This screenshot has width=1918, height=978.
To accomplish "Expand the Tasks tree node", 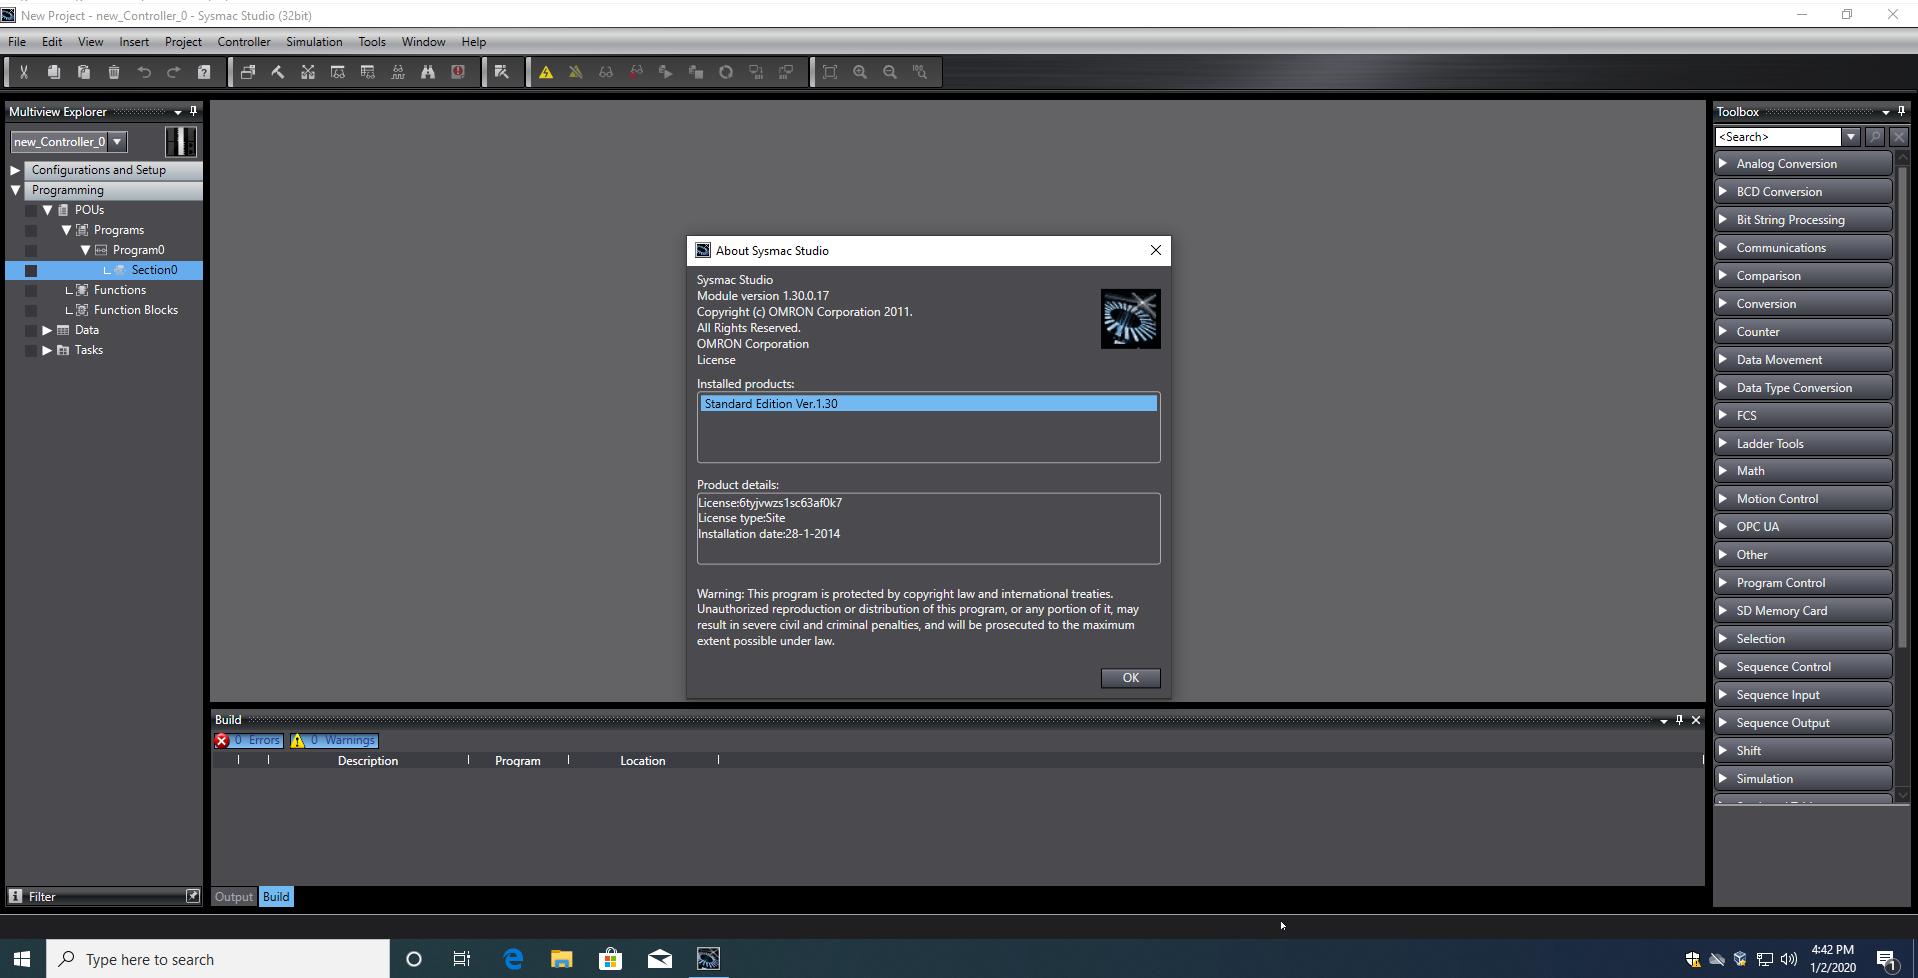I will coord(47,350).
